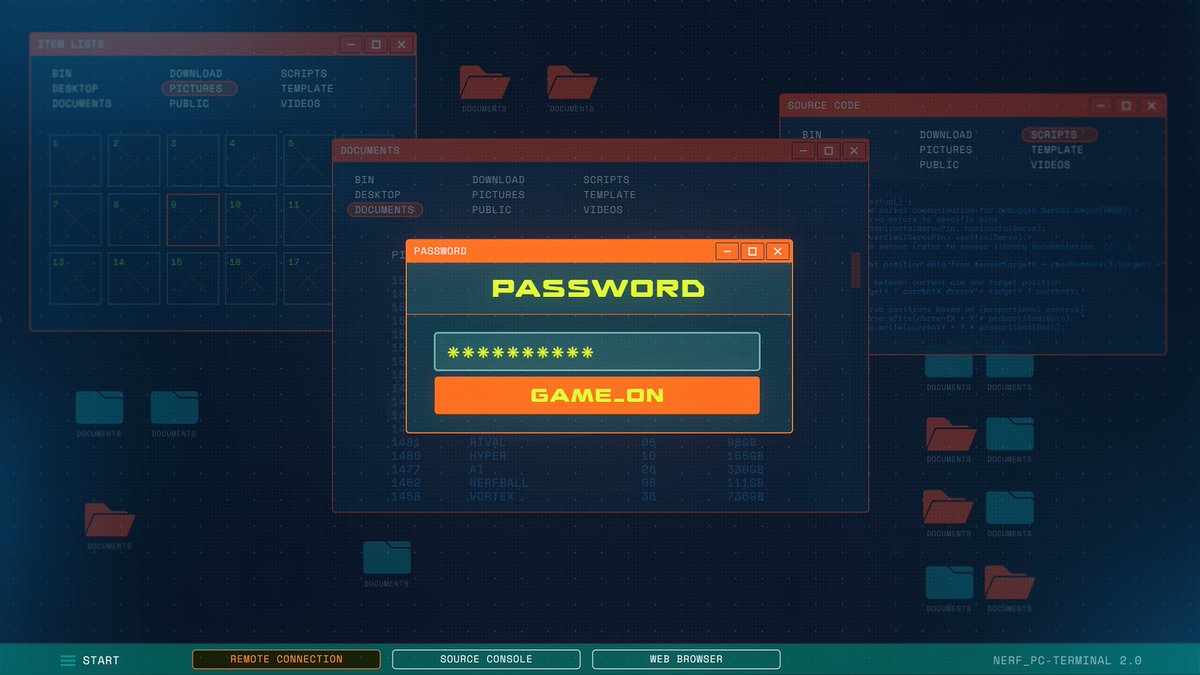Select VIDEOS in the Source Code window
Viewport: 1200px width, 675px height.
coord(1051,165)
